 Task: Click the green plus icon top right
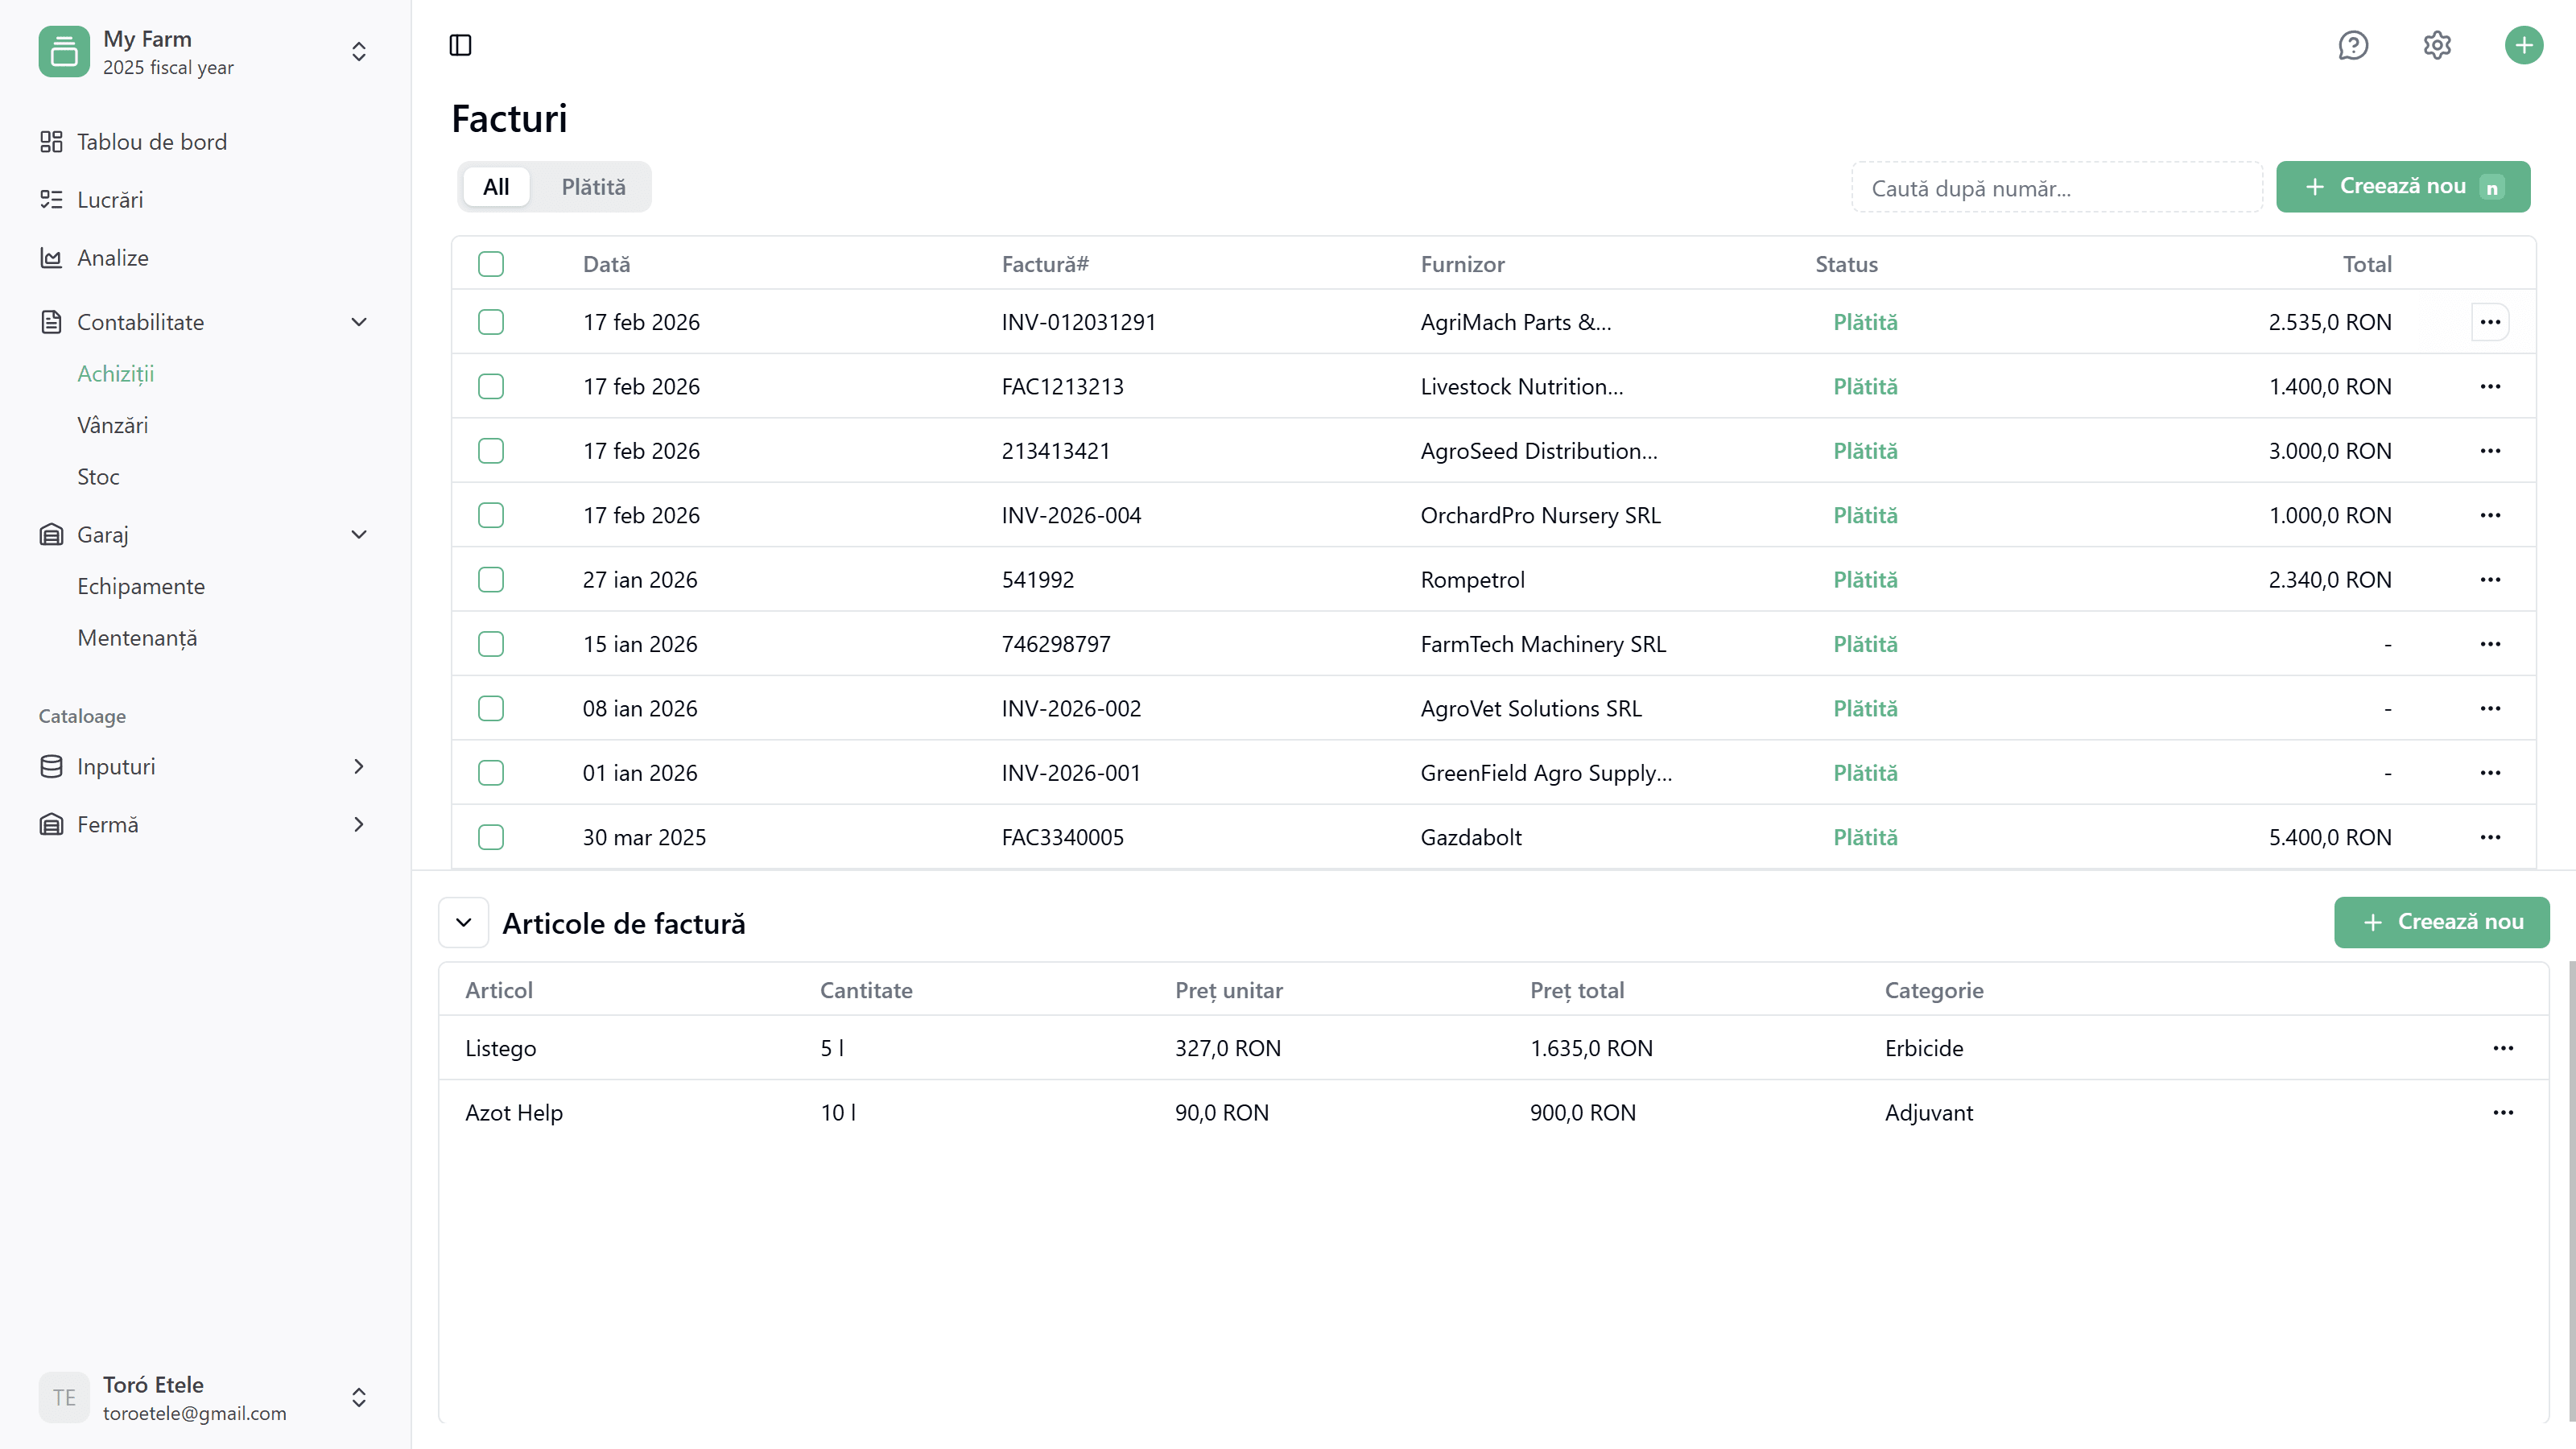(2524, 45)
